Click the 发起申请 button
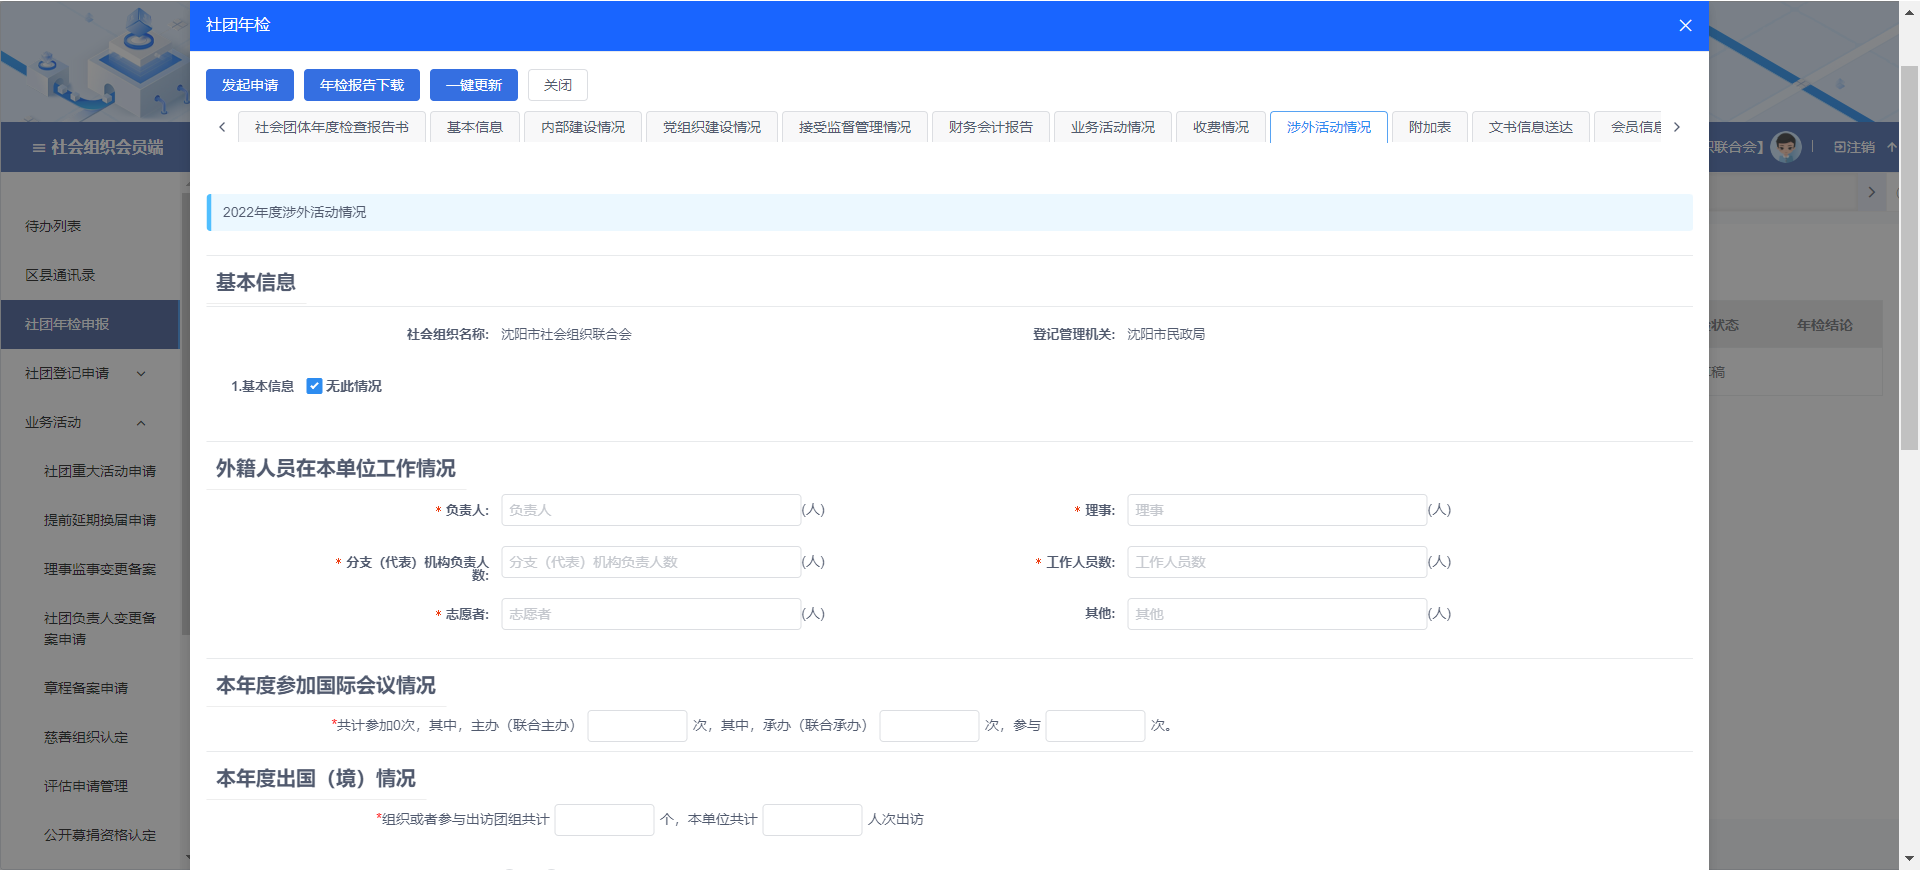This screenshot has height=870, width=1920. click(x=250, y=85)
